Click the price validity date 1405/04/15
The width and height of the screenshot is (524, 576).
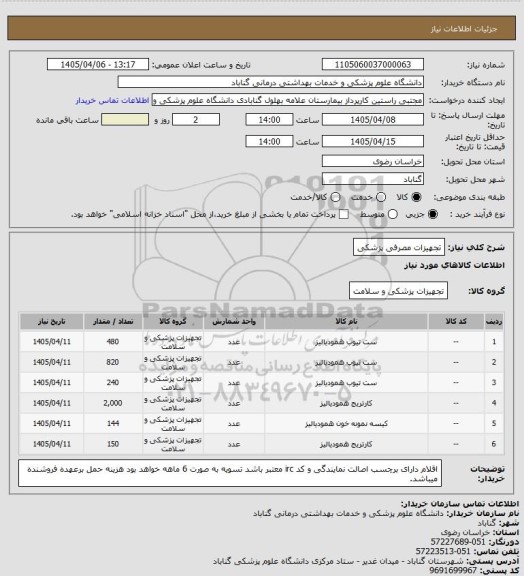coord(373,141)
